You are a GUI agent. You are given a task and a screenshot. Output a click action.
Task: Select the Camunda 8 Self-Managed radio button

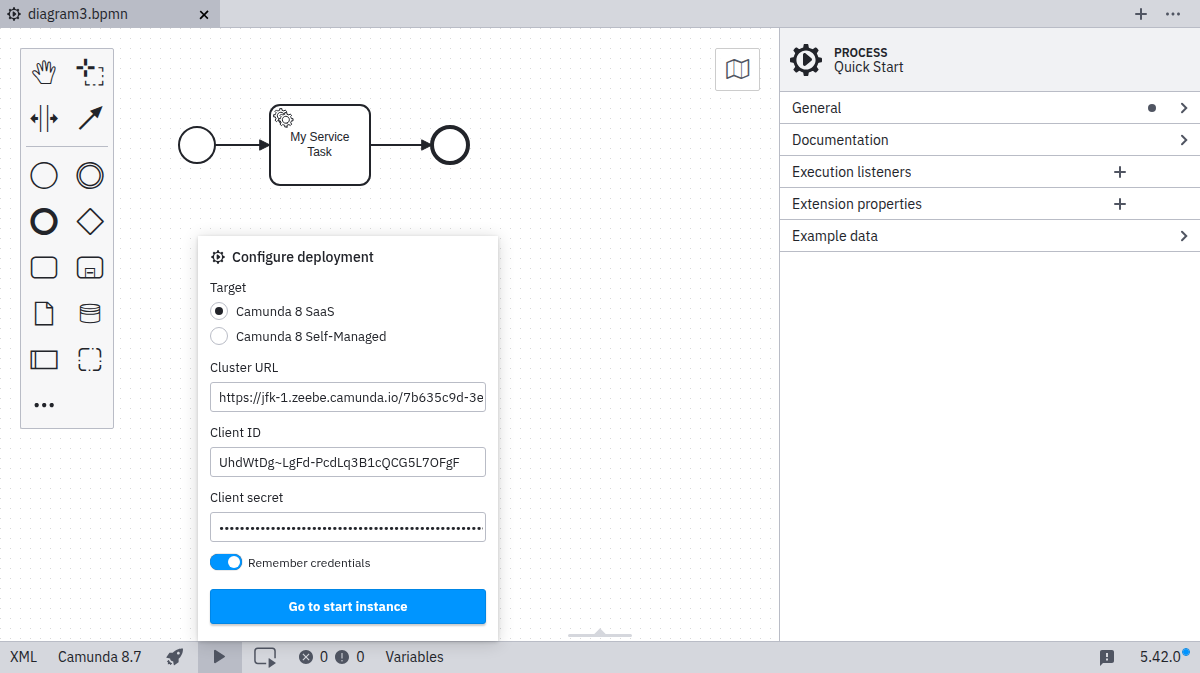[x=219, y=336]
